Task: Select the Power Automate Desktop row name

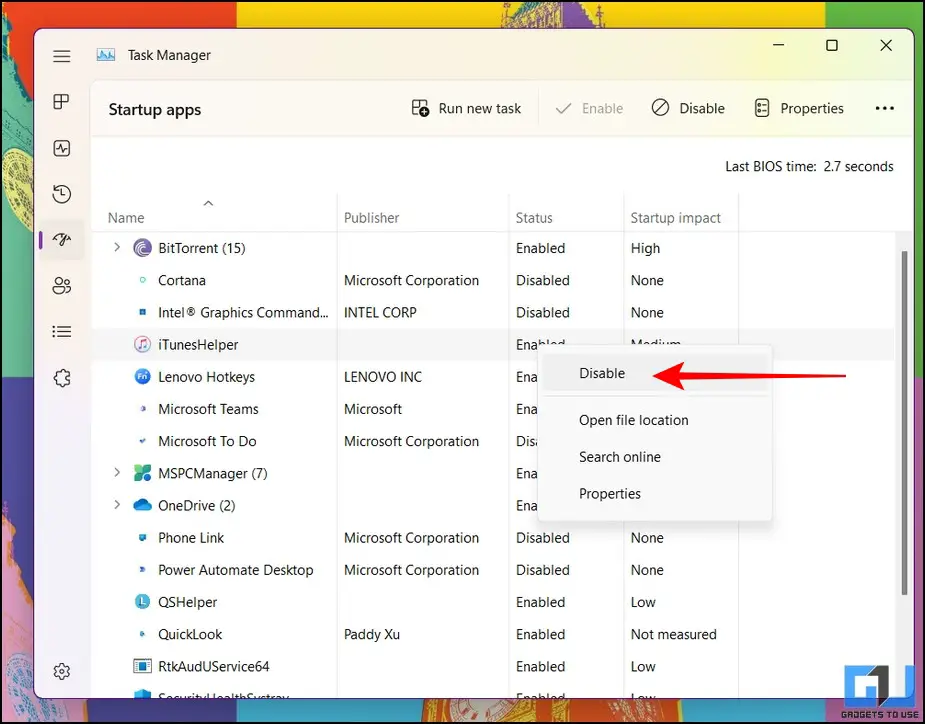Action: 236,570
